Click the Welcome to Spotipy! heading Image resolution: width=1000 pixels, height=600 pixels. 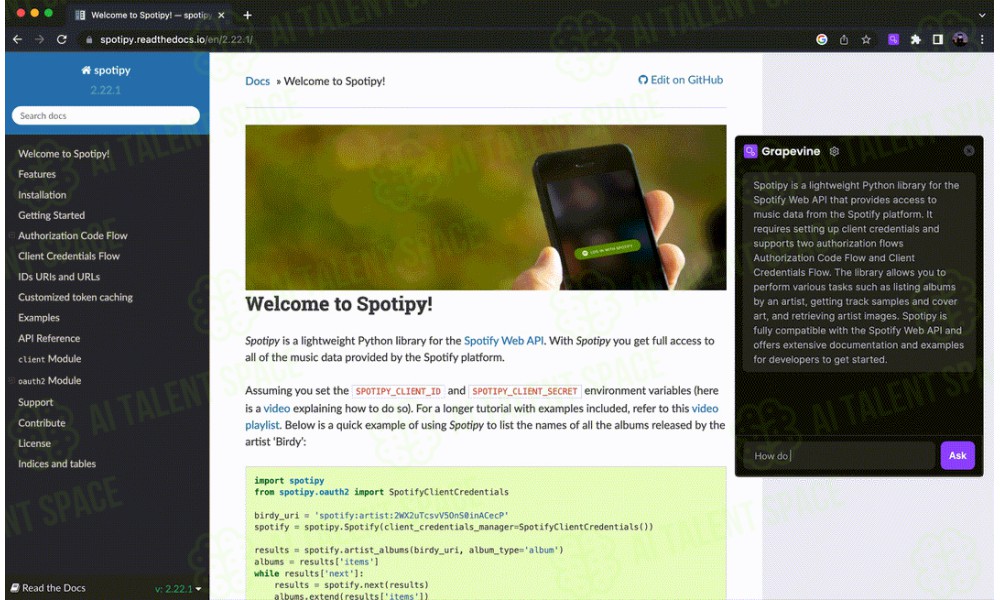[339, 304]
